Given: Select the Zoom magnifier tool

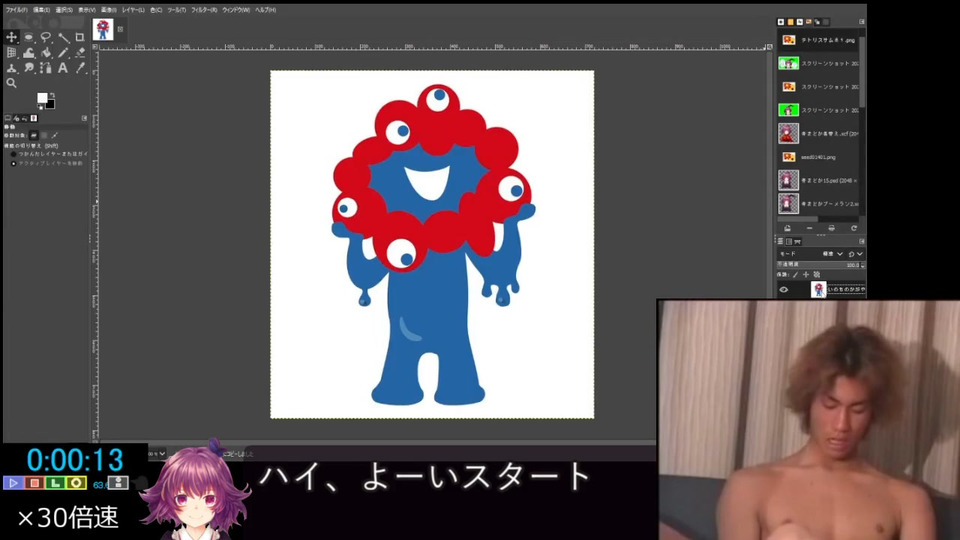Looking at the screenshot, I should (11, 83).
